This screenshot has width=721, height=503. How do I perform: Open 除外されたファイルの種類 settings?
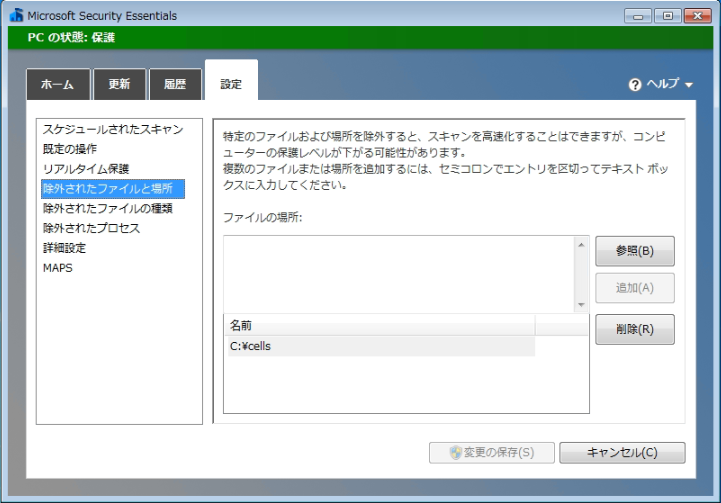108,208
